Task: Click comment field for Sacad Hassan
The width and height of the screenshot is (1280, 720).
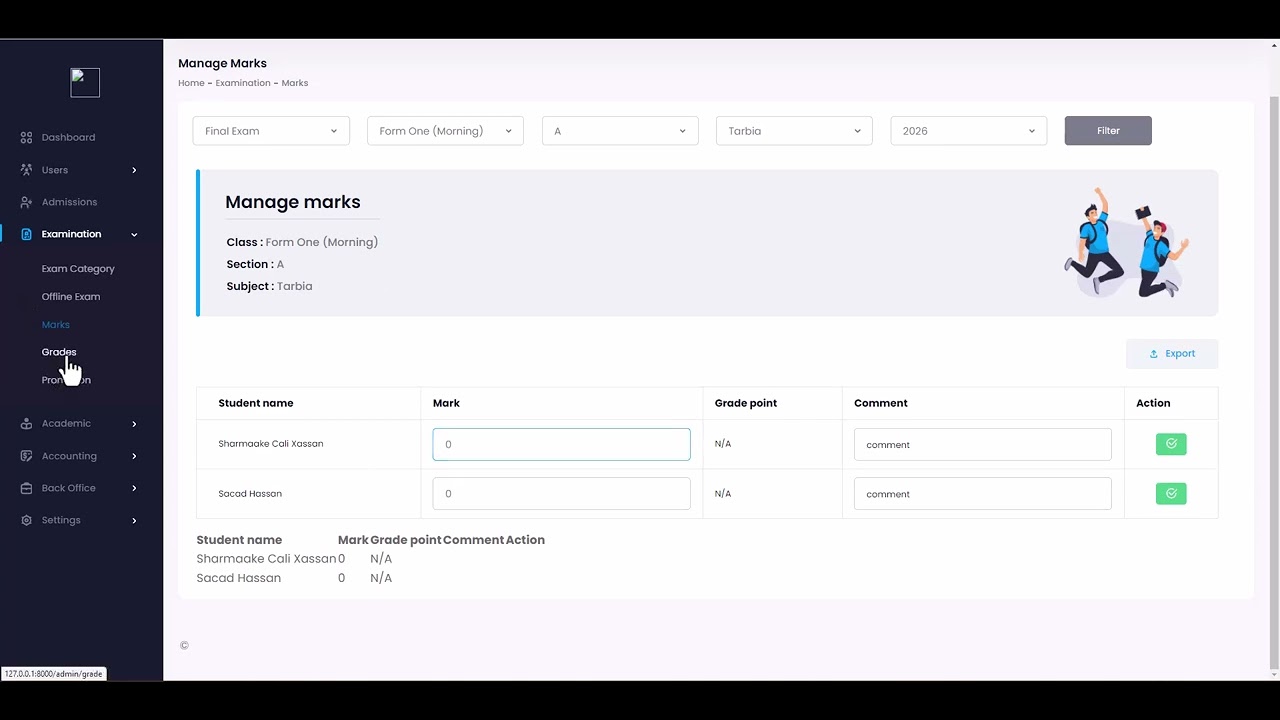Action: pyautogui.click(x=982, y=494)
